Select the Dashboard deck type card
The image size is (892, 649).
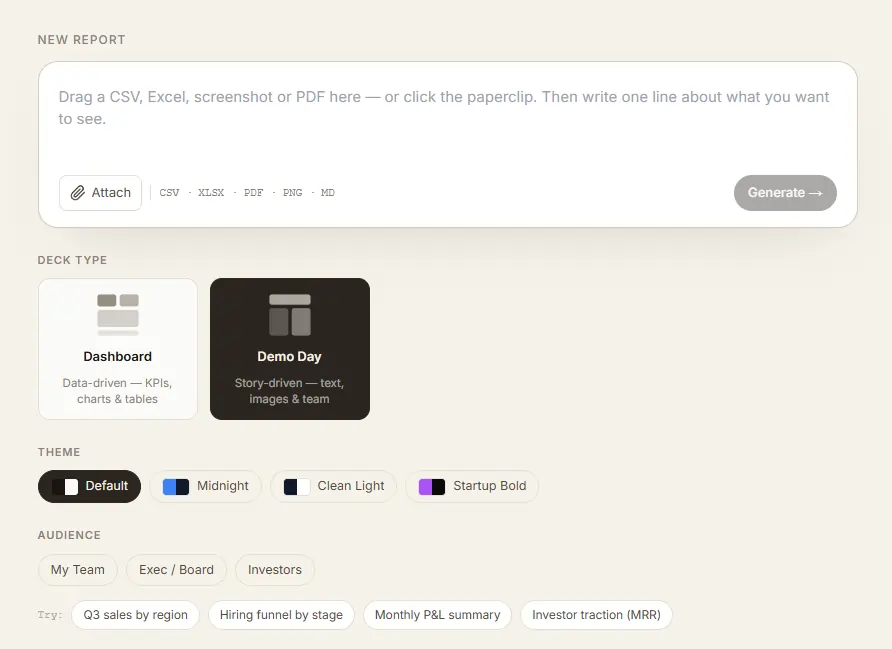(x=118, y=349)
